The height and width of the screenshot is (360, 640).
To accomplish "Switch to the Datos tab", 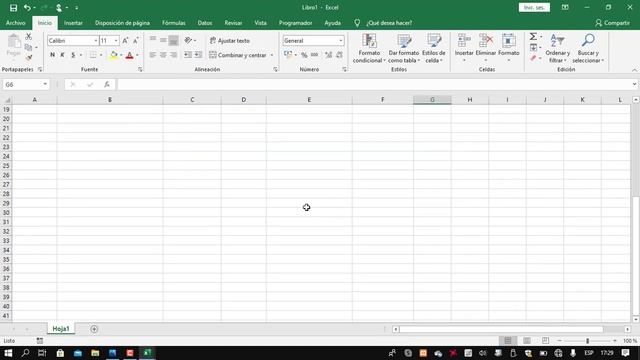I will 204,23.
